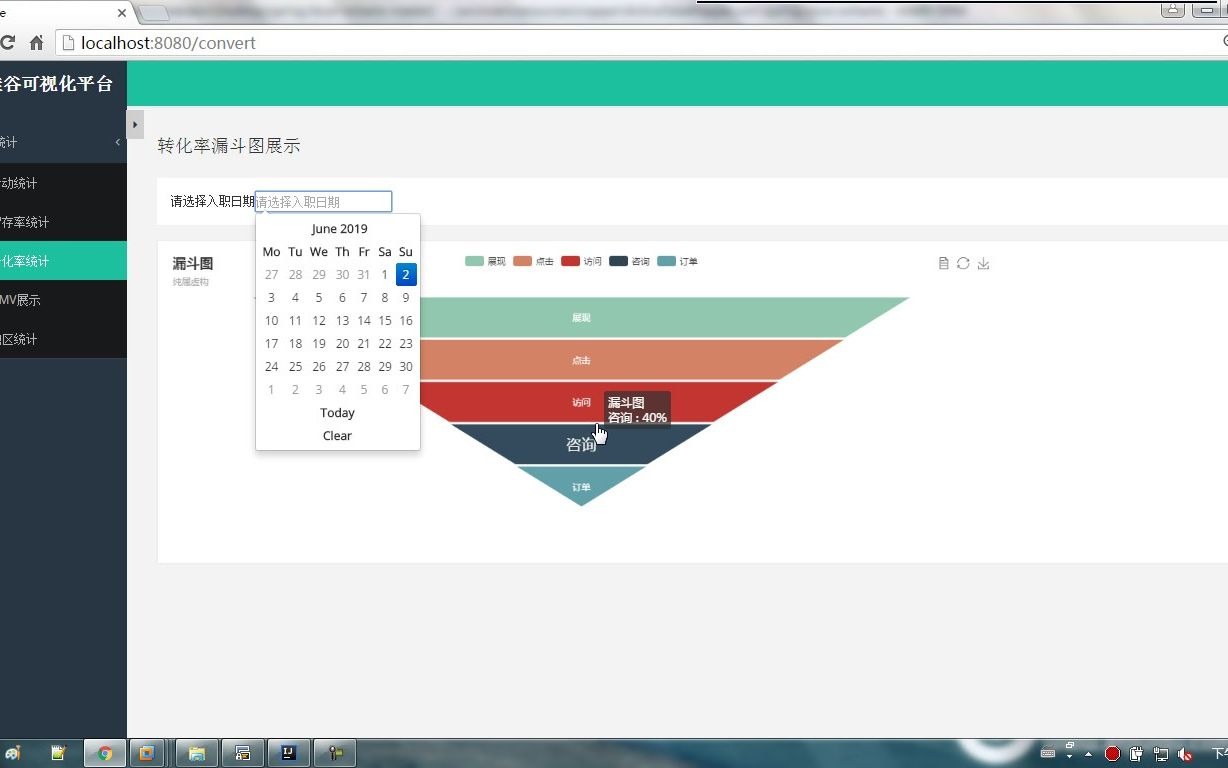The image size is (1228, 768).
Task: Click the refresh/restore icon on the chart toolbox
Action: [x=962, y=261]
